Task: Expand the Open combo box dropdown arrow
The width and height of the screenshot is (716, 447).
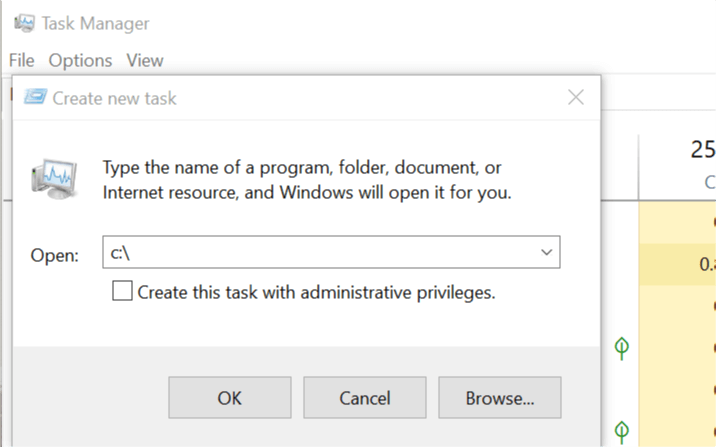Action: [x=546, y=252]
